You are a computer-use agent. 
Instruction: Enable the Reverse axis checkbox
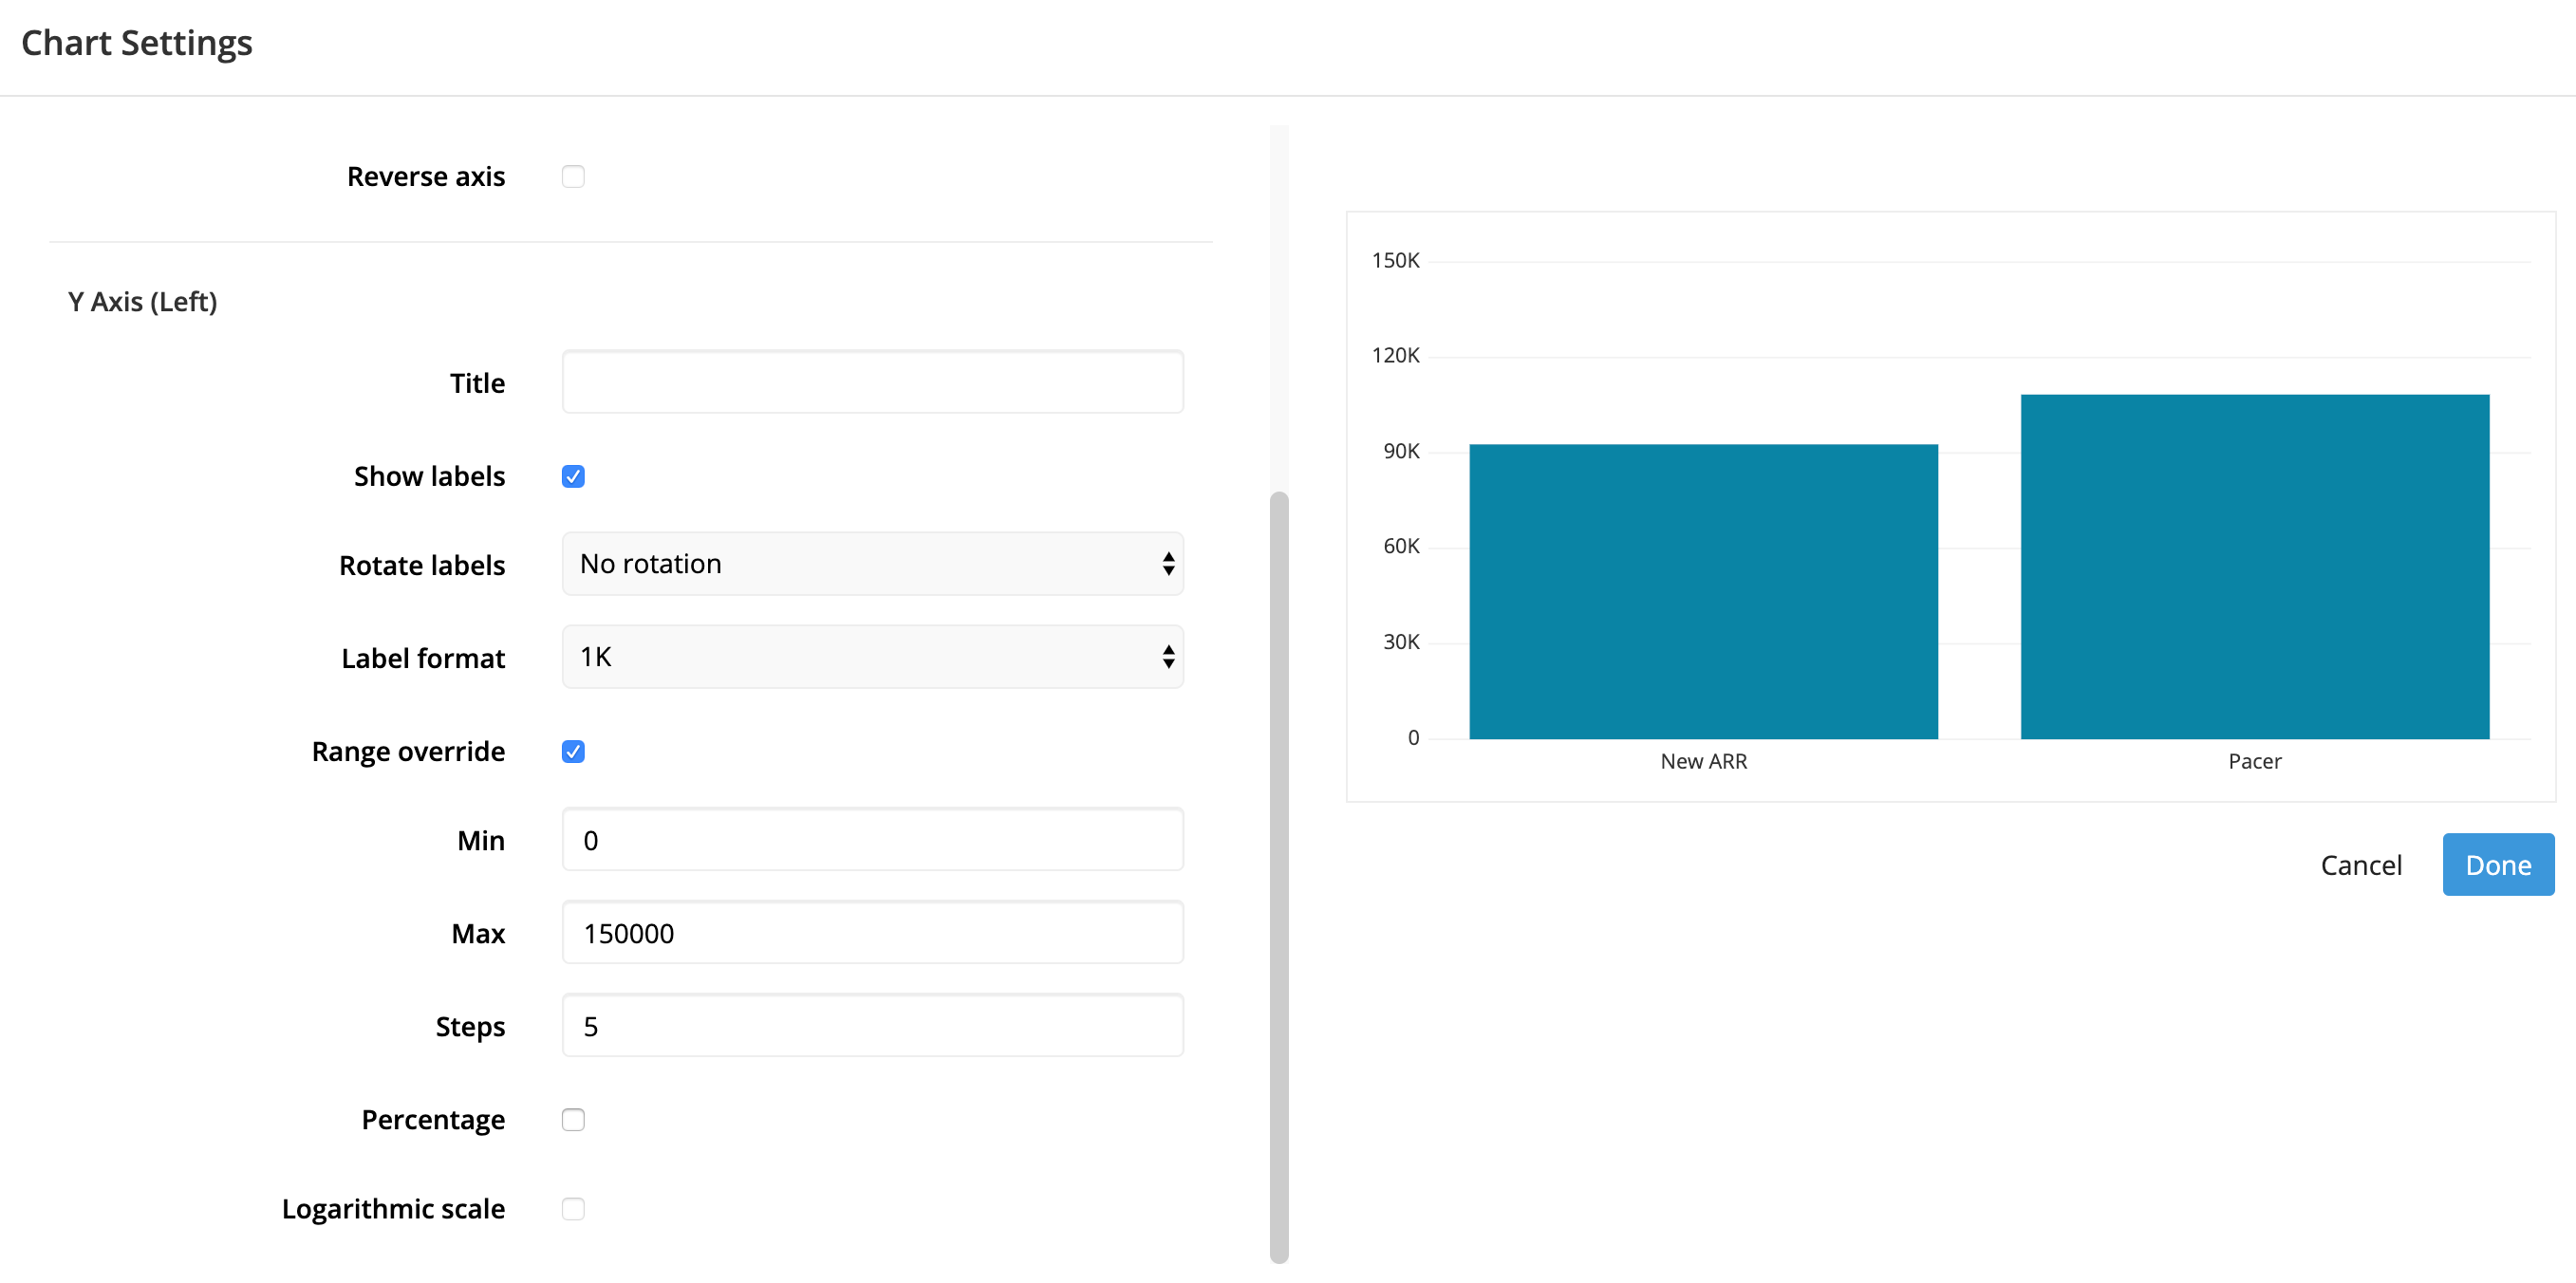[x=573, y=177]
